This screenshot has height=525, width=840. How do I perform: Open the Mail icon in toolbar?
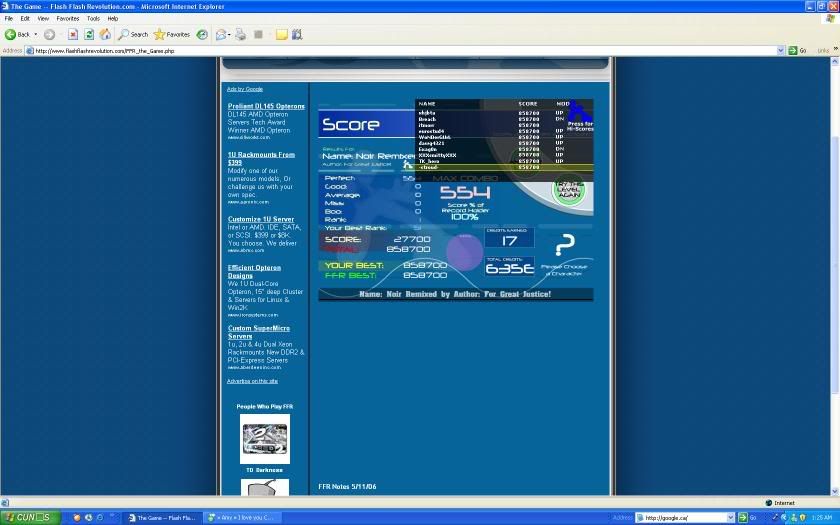[221, 34]
